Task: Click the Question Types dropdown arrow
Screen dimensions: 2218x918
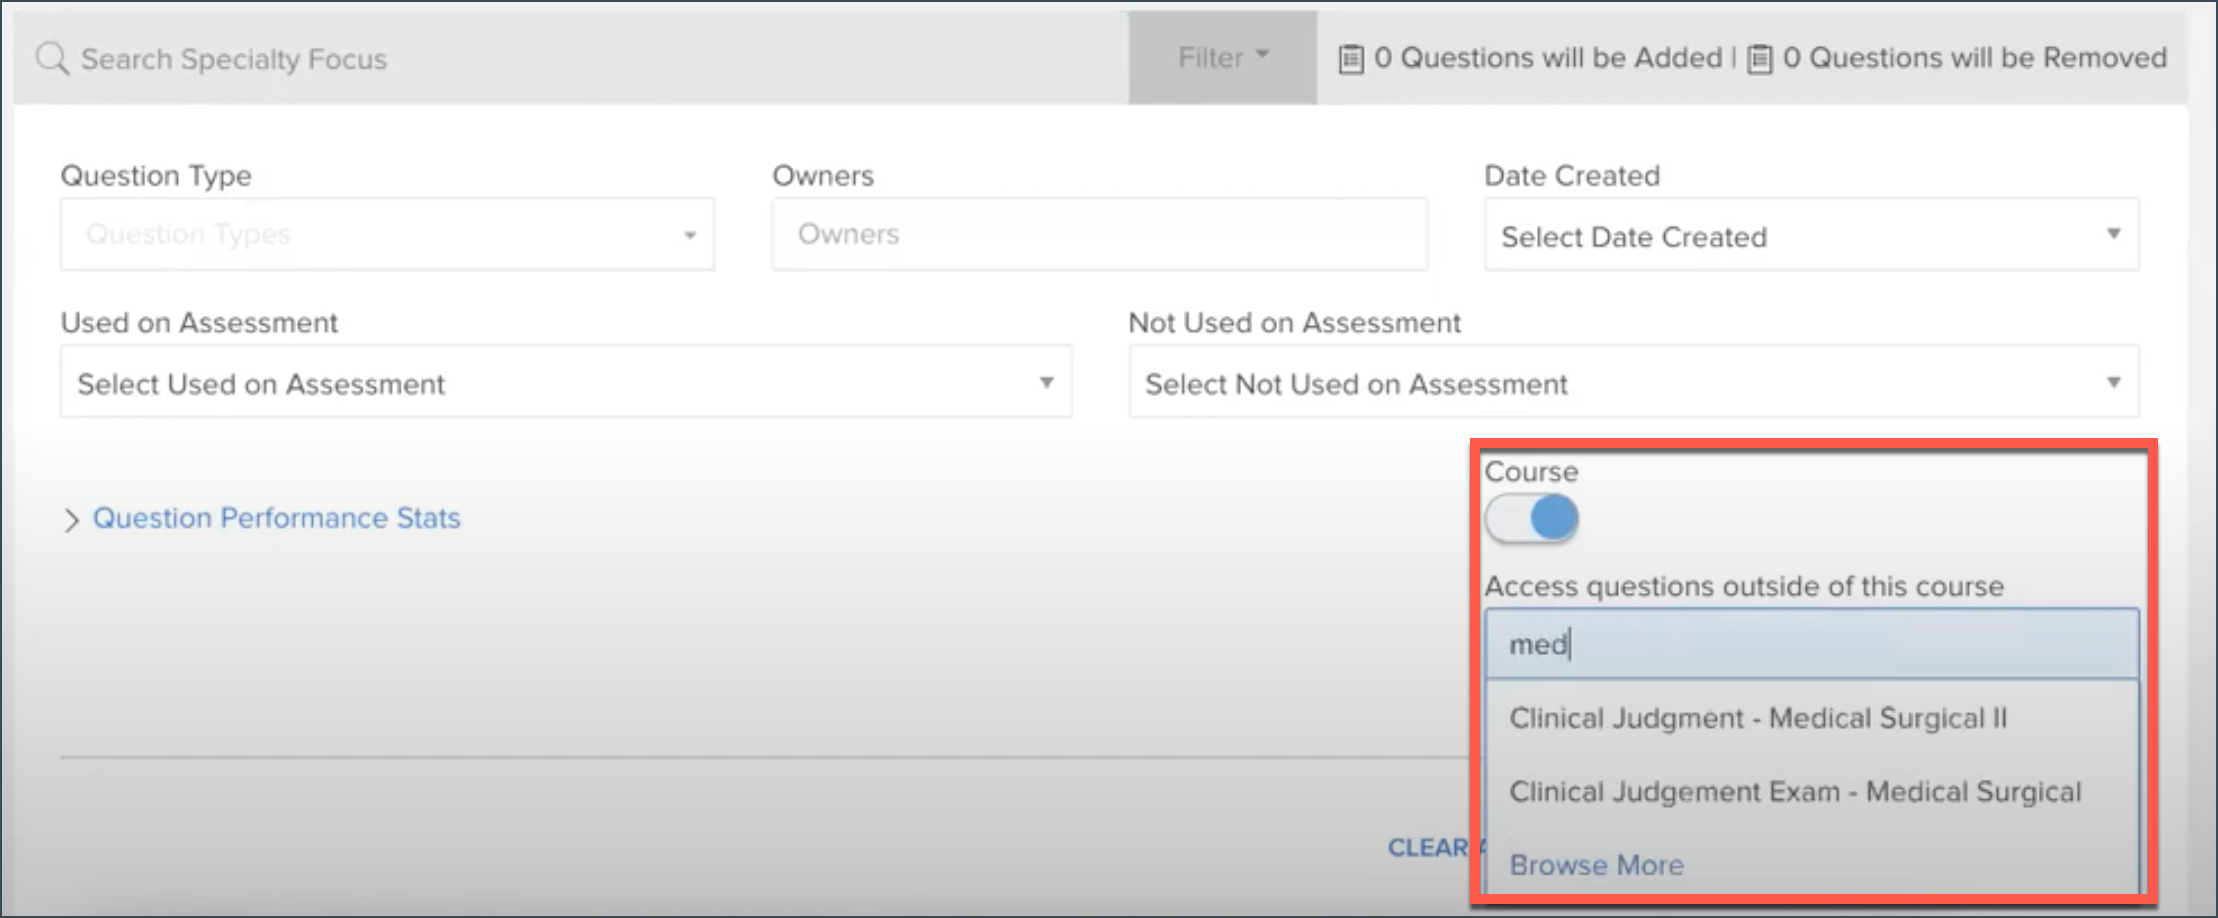Action: [x=688, y=234]
